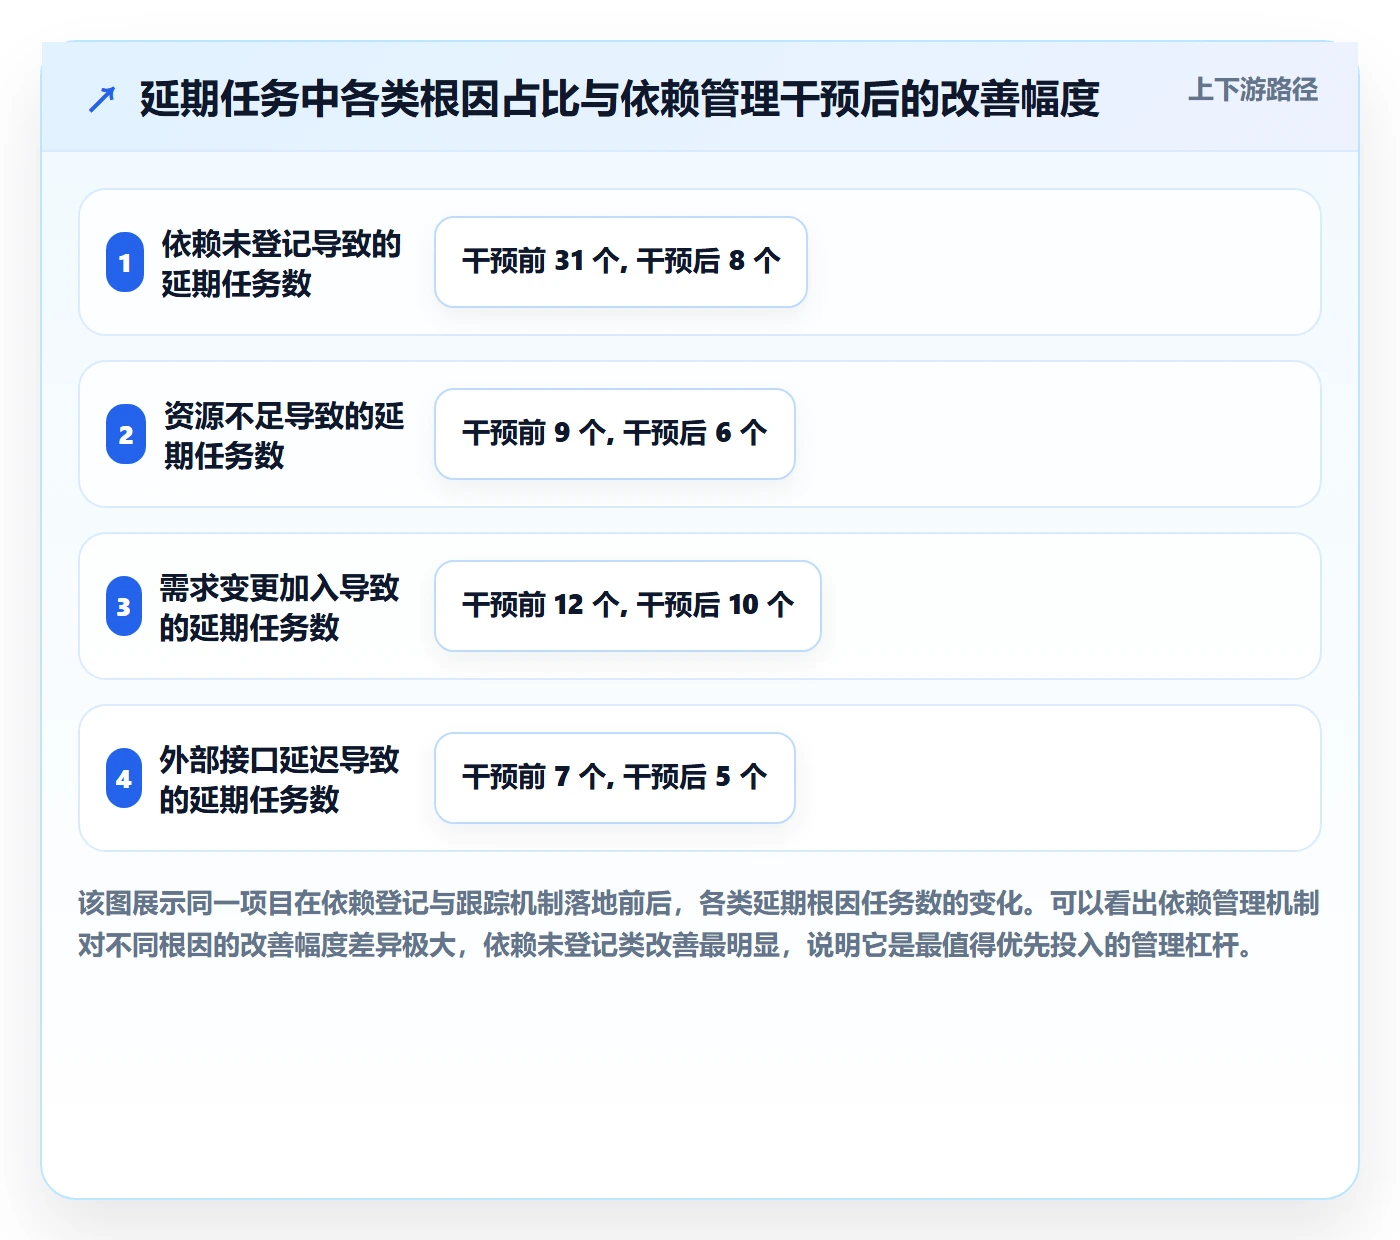Image resolution: width=1400 pixels, height=1240 pixels.
Task: Click the 上下游路径 label in header
Action: (1252, 90)
